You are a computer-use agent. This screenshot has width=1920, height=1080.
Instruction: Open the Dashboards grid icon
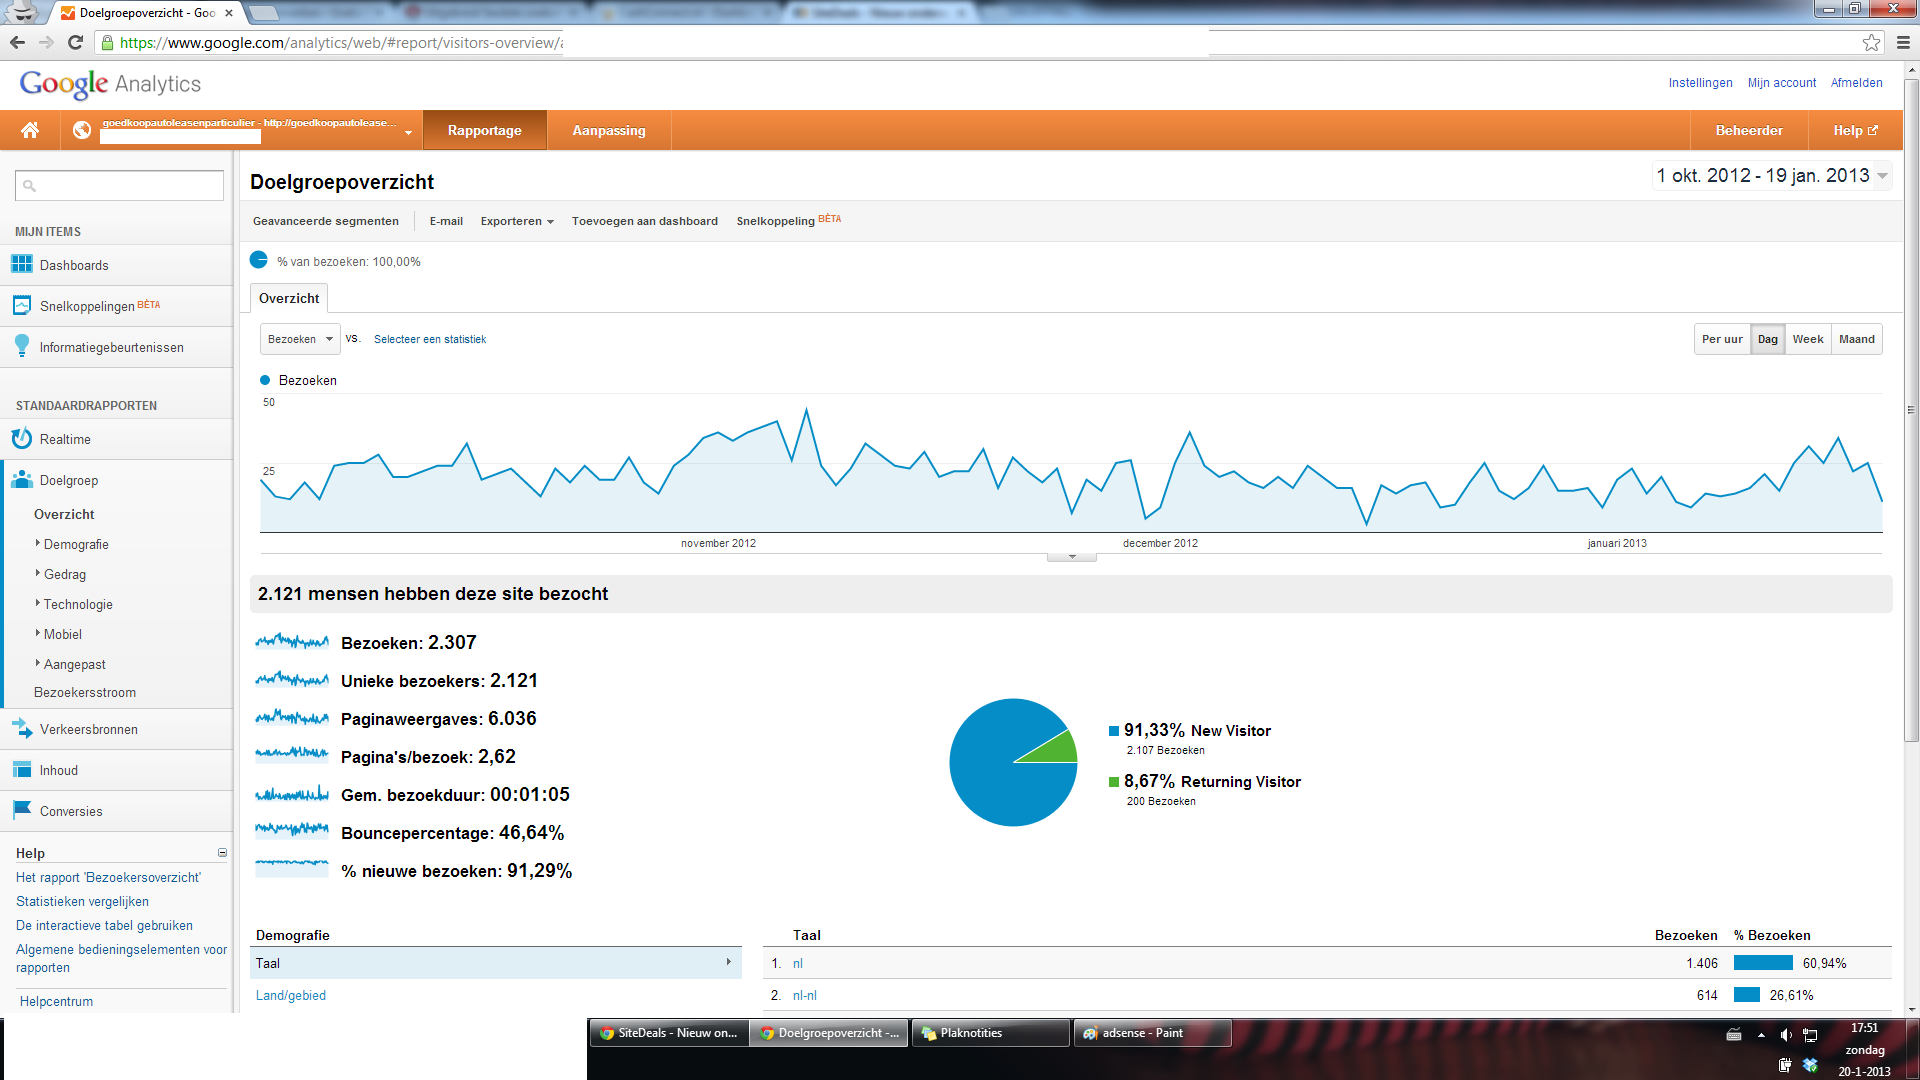(x=22, y=264)
